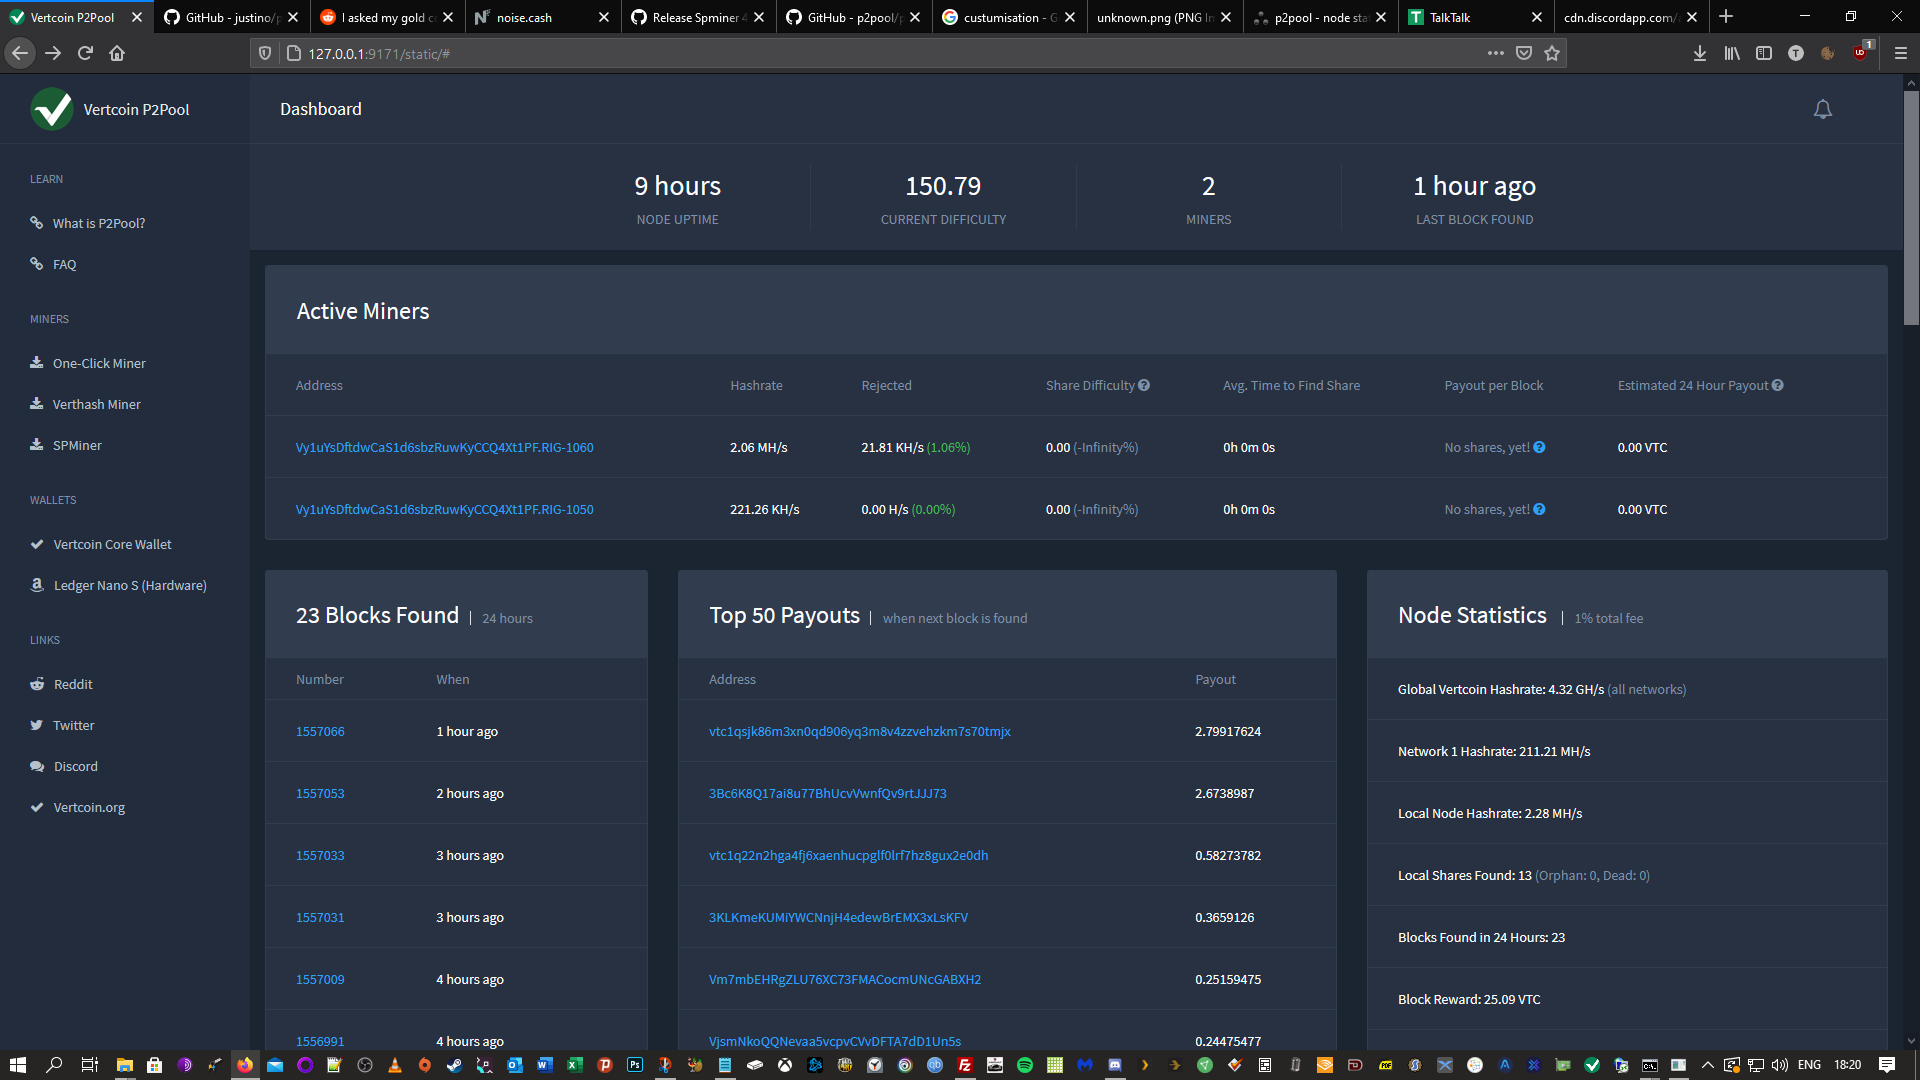Open miner address ending RIG-1050
The image size is (1920, 1080).
tap(444, 509)
